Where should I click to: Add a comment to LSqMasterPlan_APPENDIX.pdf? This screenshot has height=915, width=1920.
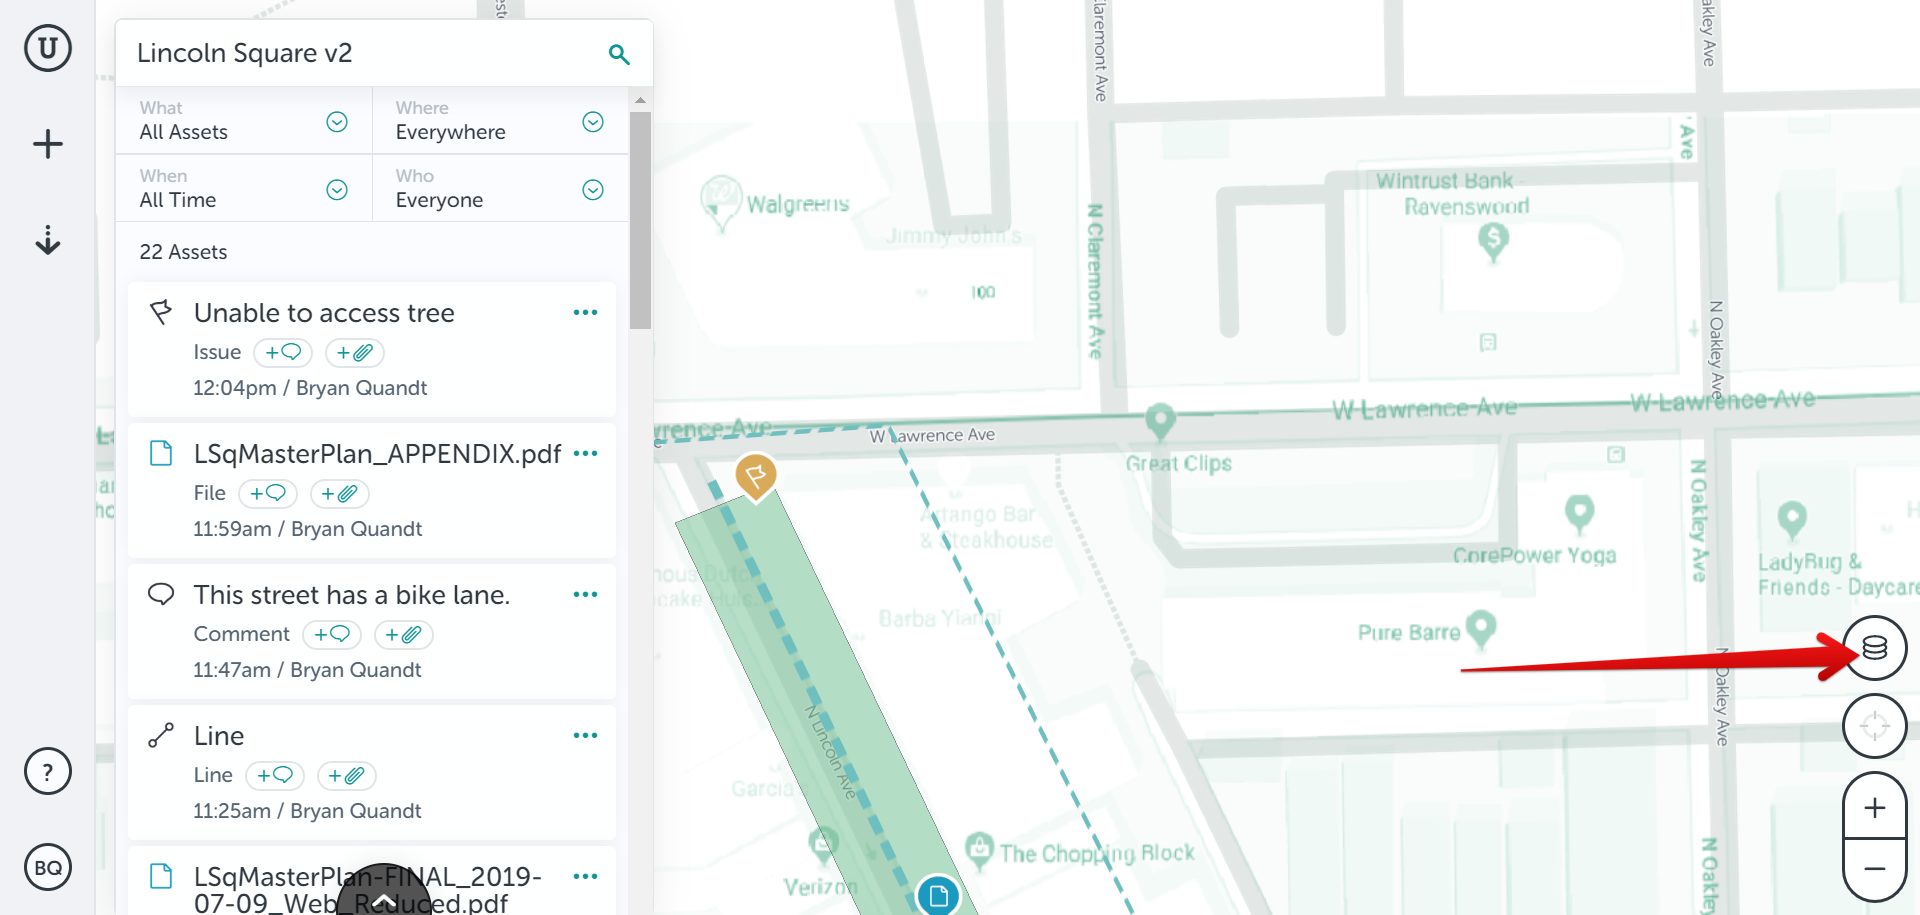click(268, 493)
